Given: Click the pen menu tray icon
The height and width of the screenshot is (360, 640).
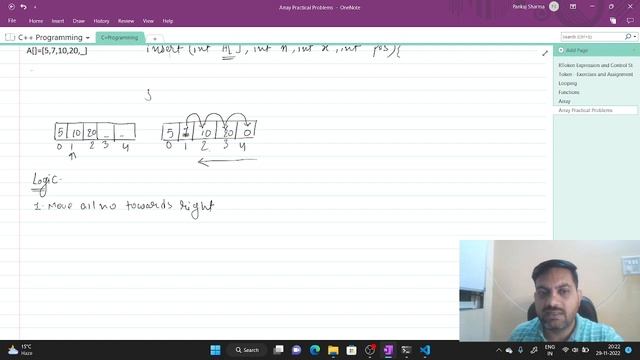Looking at the screenshot, I should point(534,350).
